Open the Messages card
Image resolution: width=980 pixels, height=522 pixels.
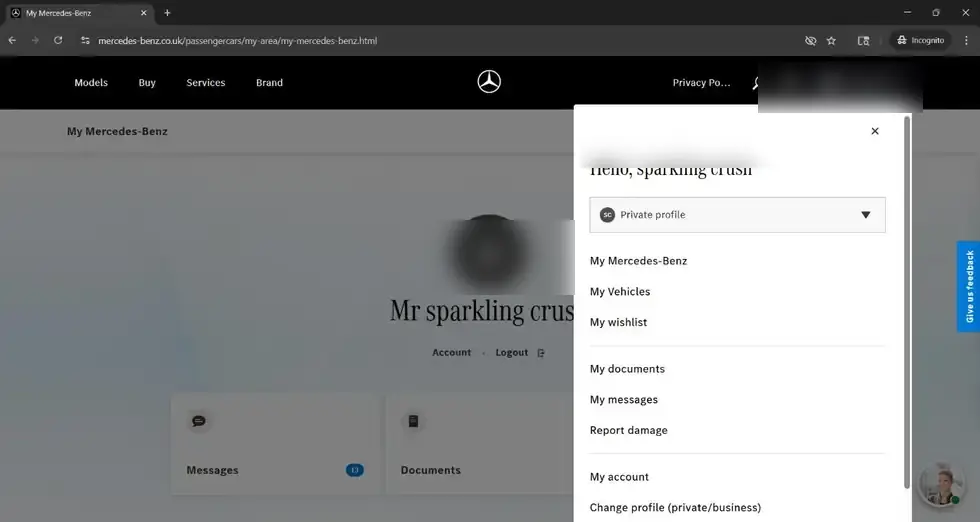coord(275,444)
